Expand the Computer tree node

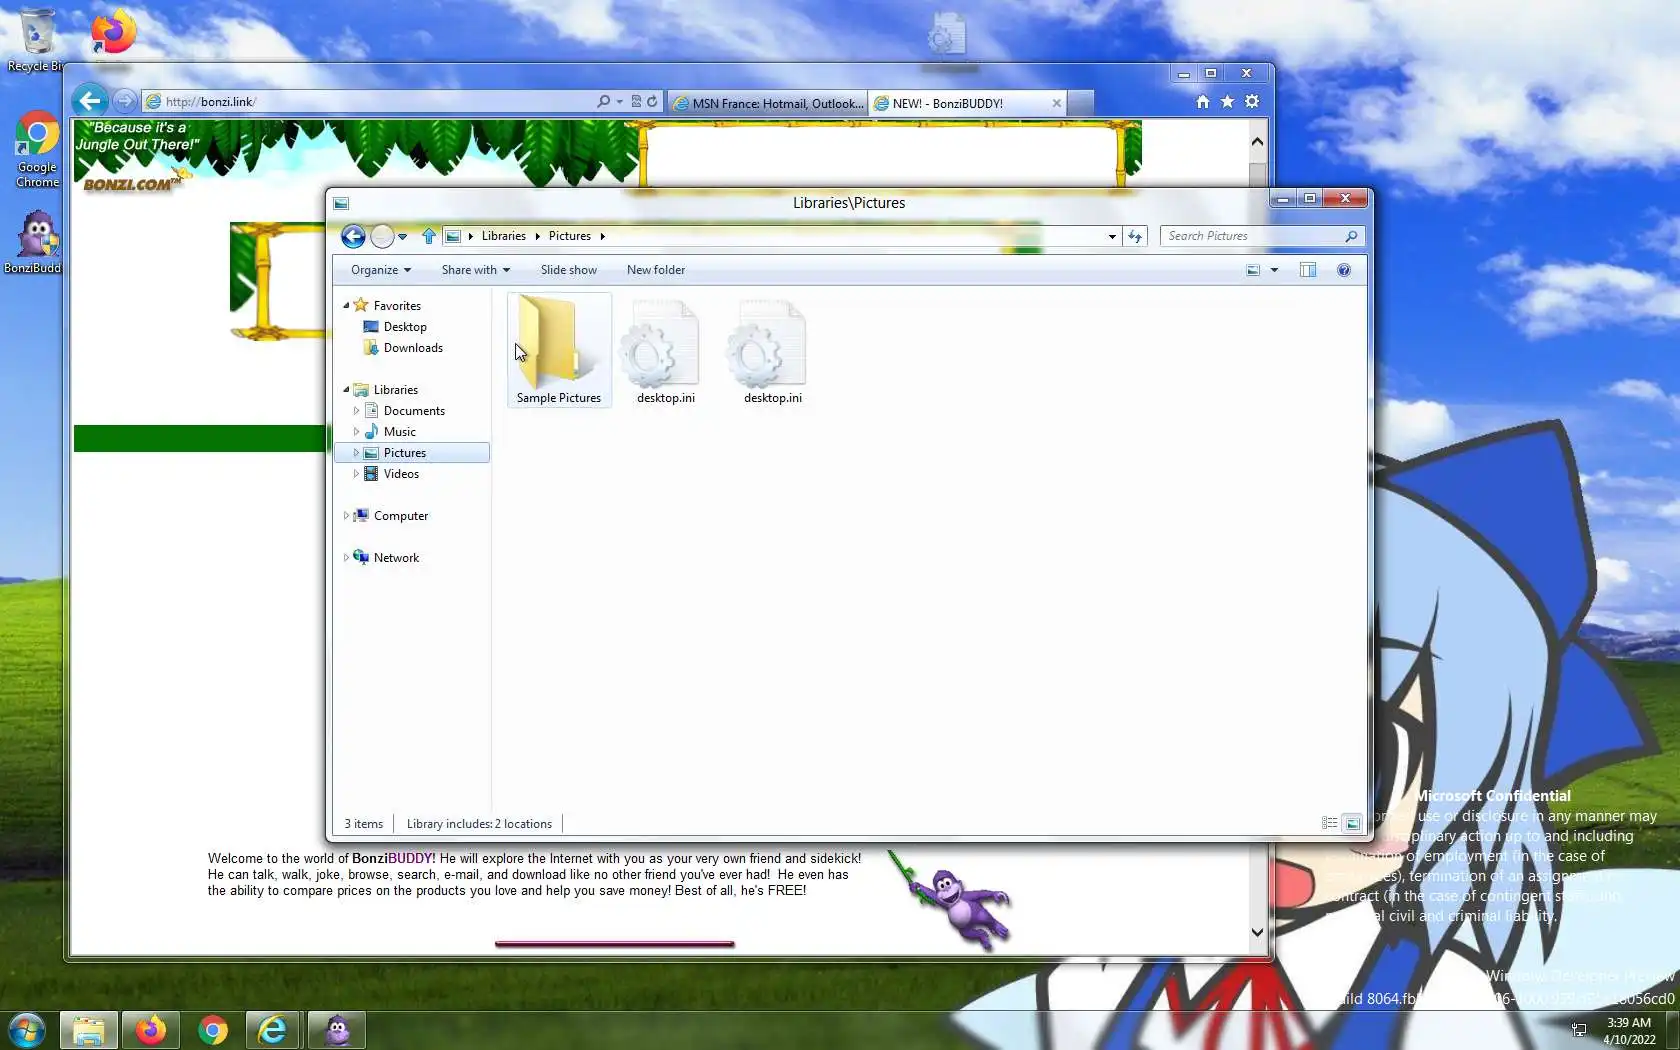coord(346,515)
